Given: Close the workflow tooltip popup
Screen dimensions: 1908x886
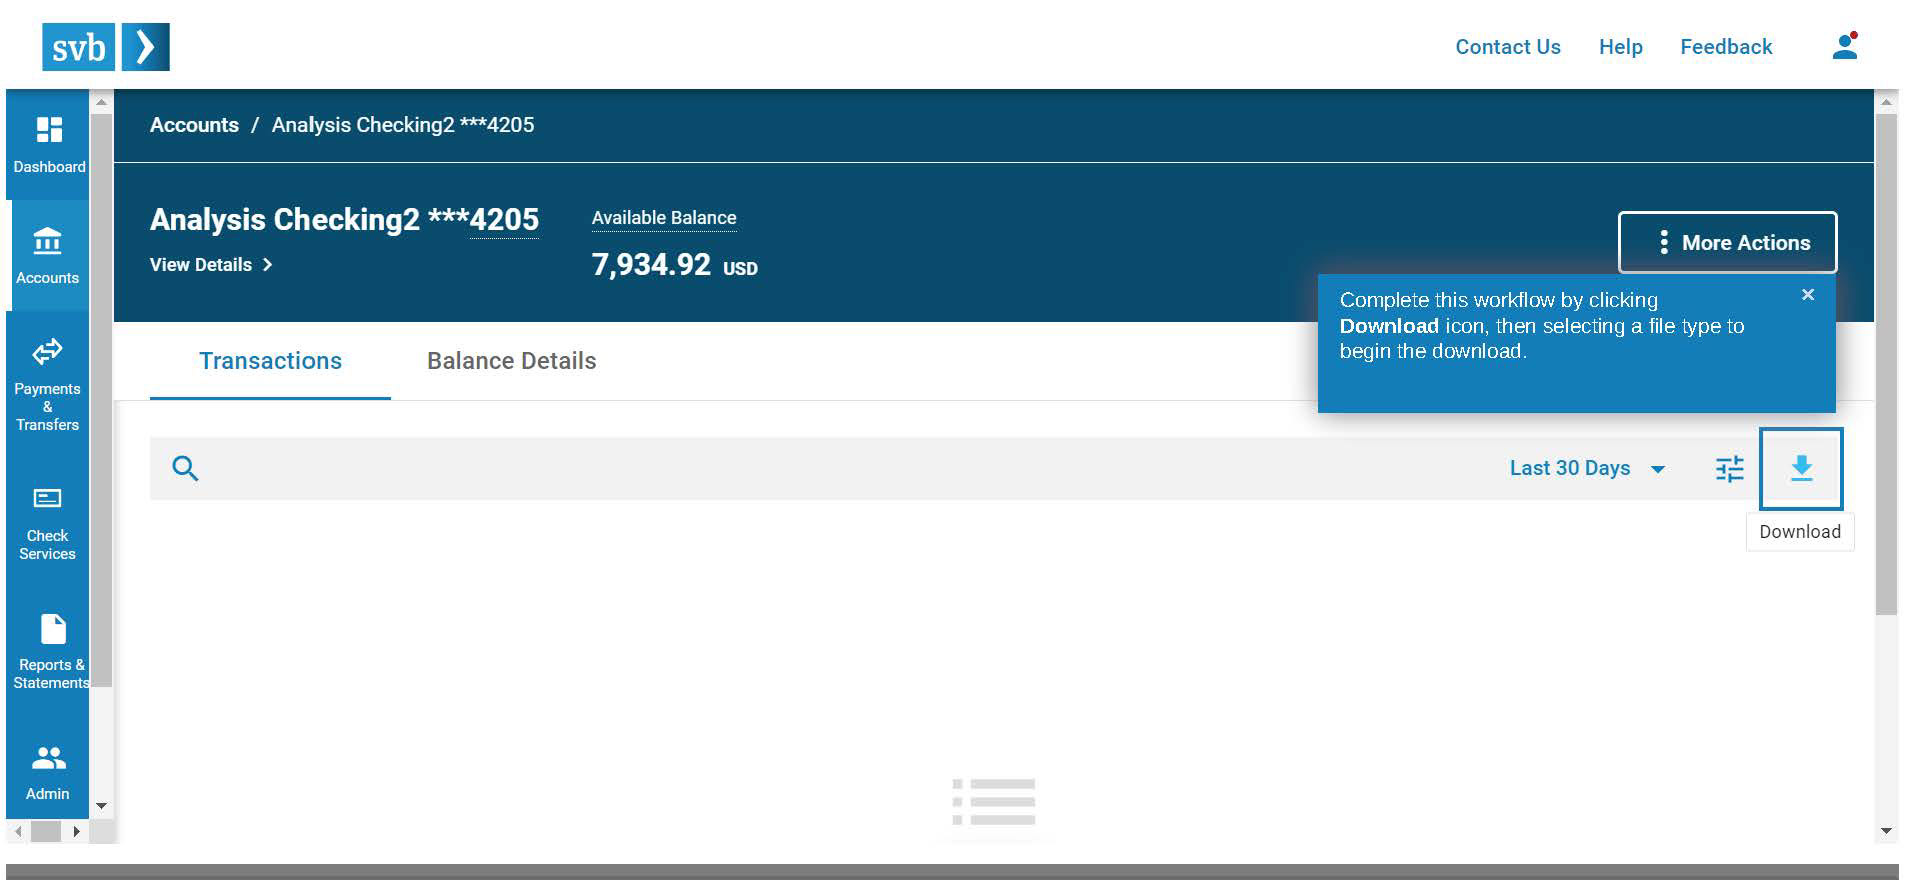Looking at the screenshot, I should click(1808, 295).
